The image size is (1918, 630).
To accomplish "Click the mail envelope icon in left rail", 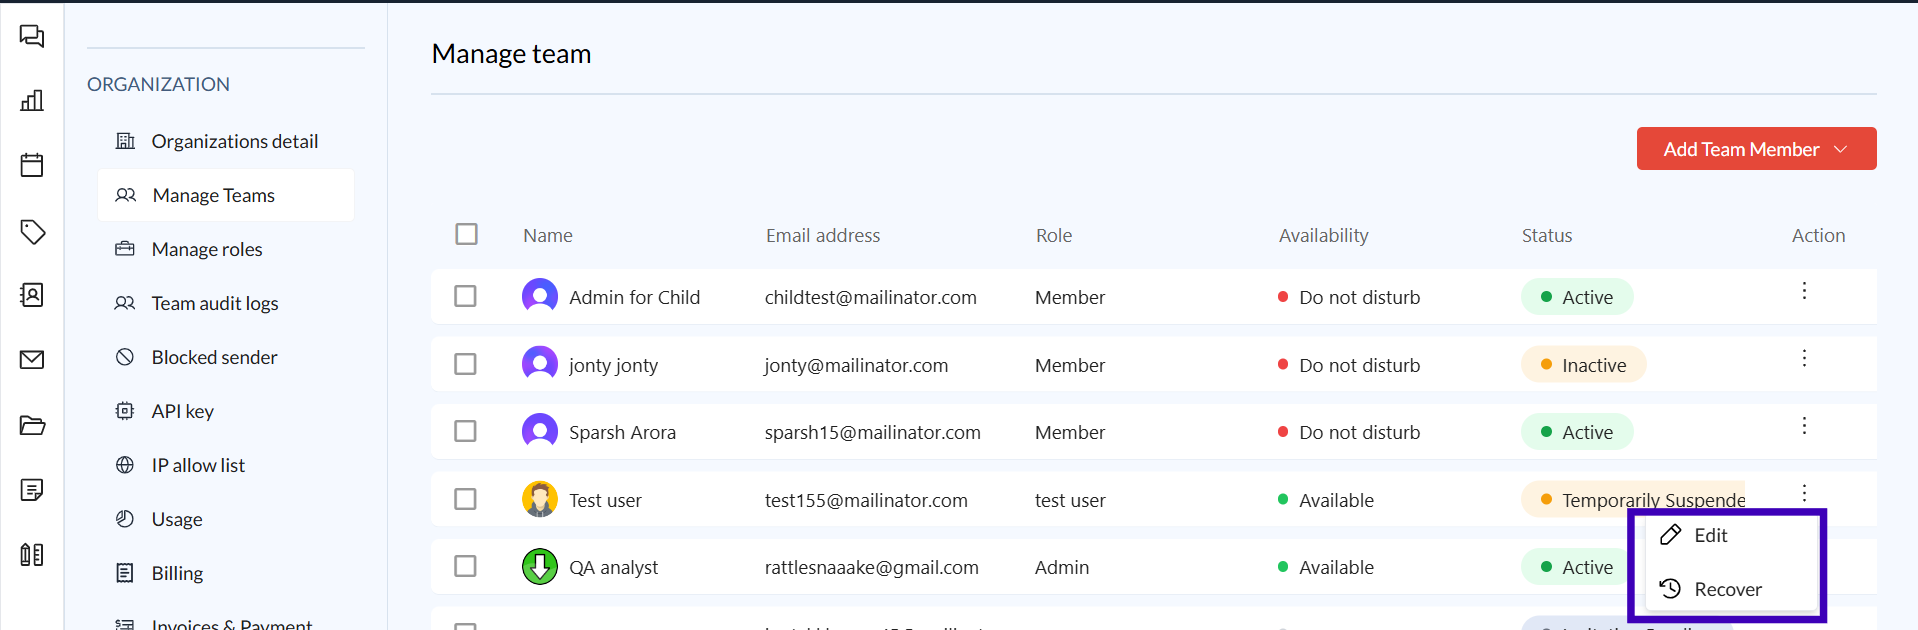I will pos(32,360).
